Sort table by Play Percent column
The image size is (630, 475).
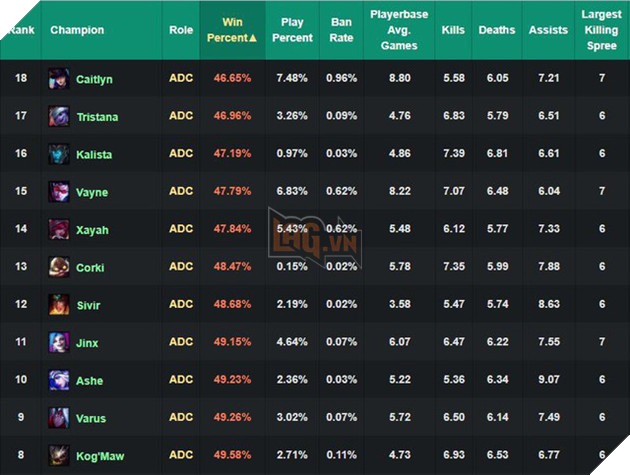(292, 30)
